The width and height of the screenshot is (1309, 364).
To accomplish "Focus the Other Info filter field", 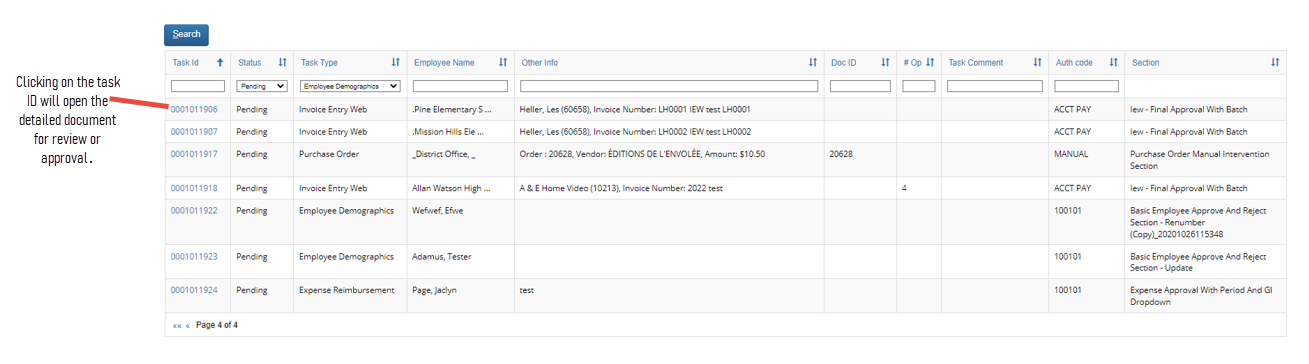I will (x=669, y=86).
